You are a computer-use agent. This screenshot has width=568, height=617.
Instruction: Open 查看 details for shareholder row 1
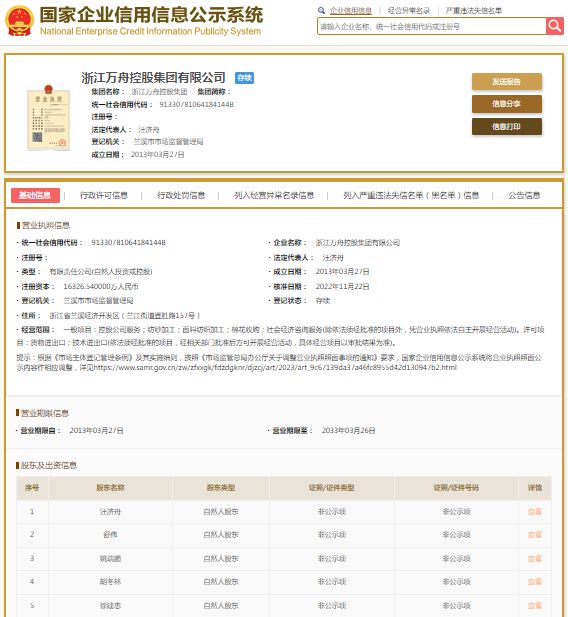pos(535,512)
